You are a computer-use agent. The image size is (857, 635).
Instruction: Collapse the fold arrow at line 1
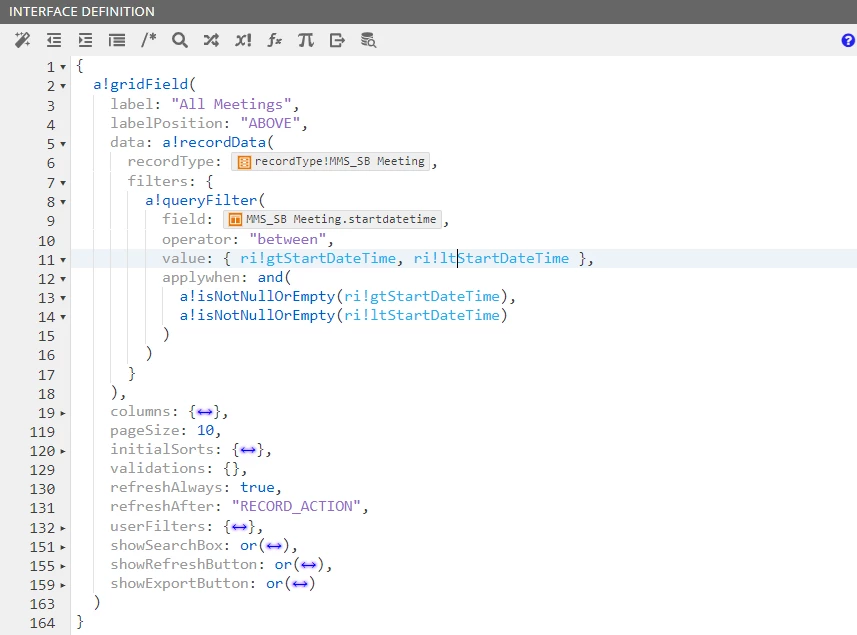coord(63,67)
